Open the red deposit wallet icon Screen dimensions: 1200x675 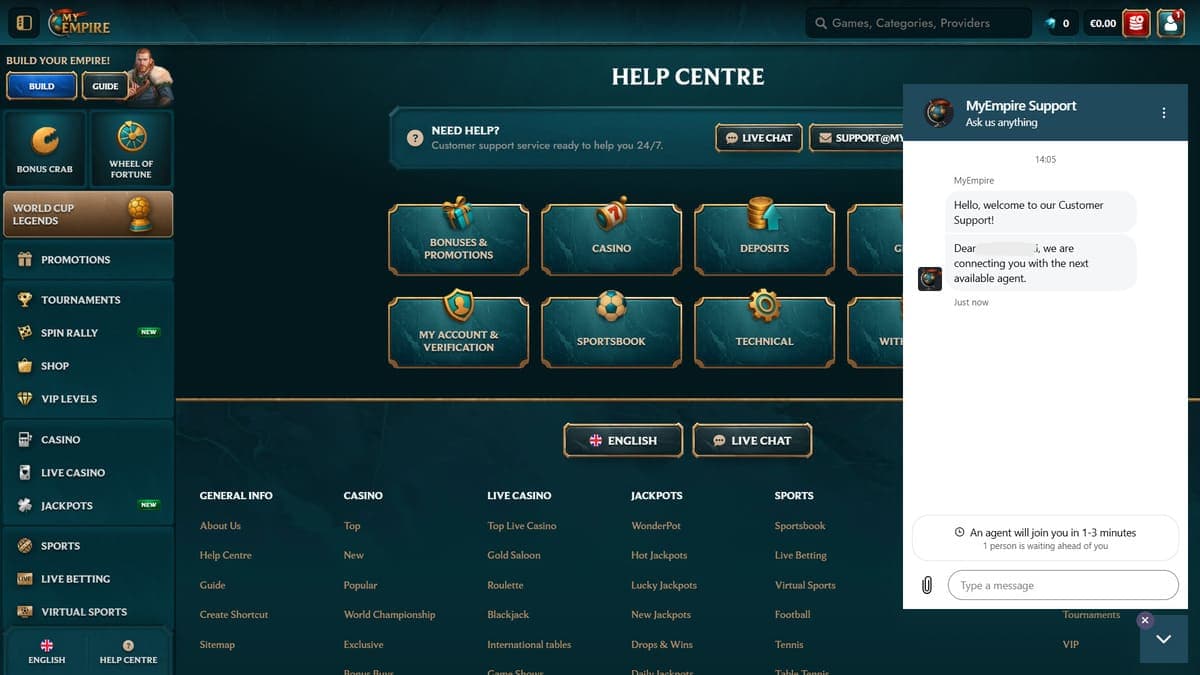1136,22
